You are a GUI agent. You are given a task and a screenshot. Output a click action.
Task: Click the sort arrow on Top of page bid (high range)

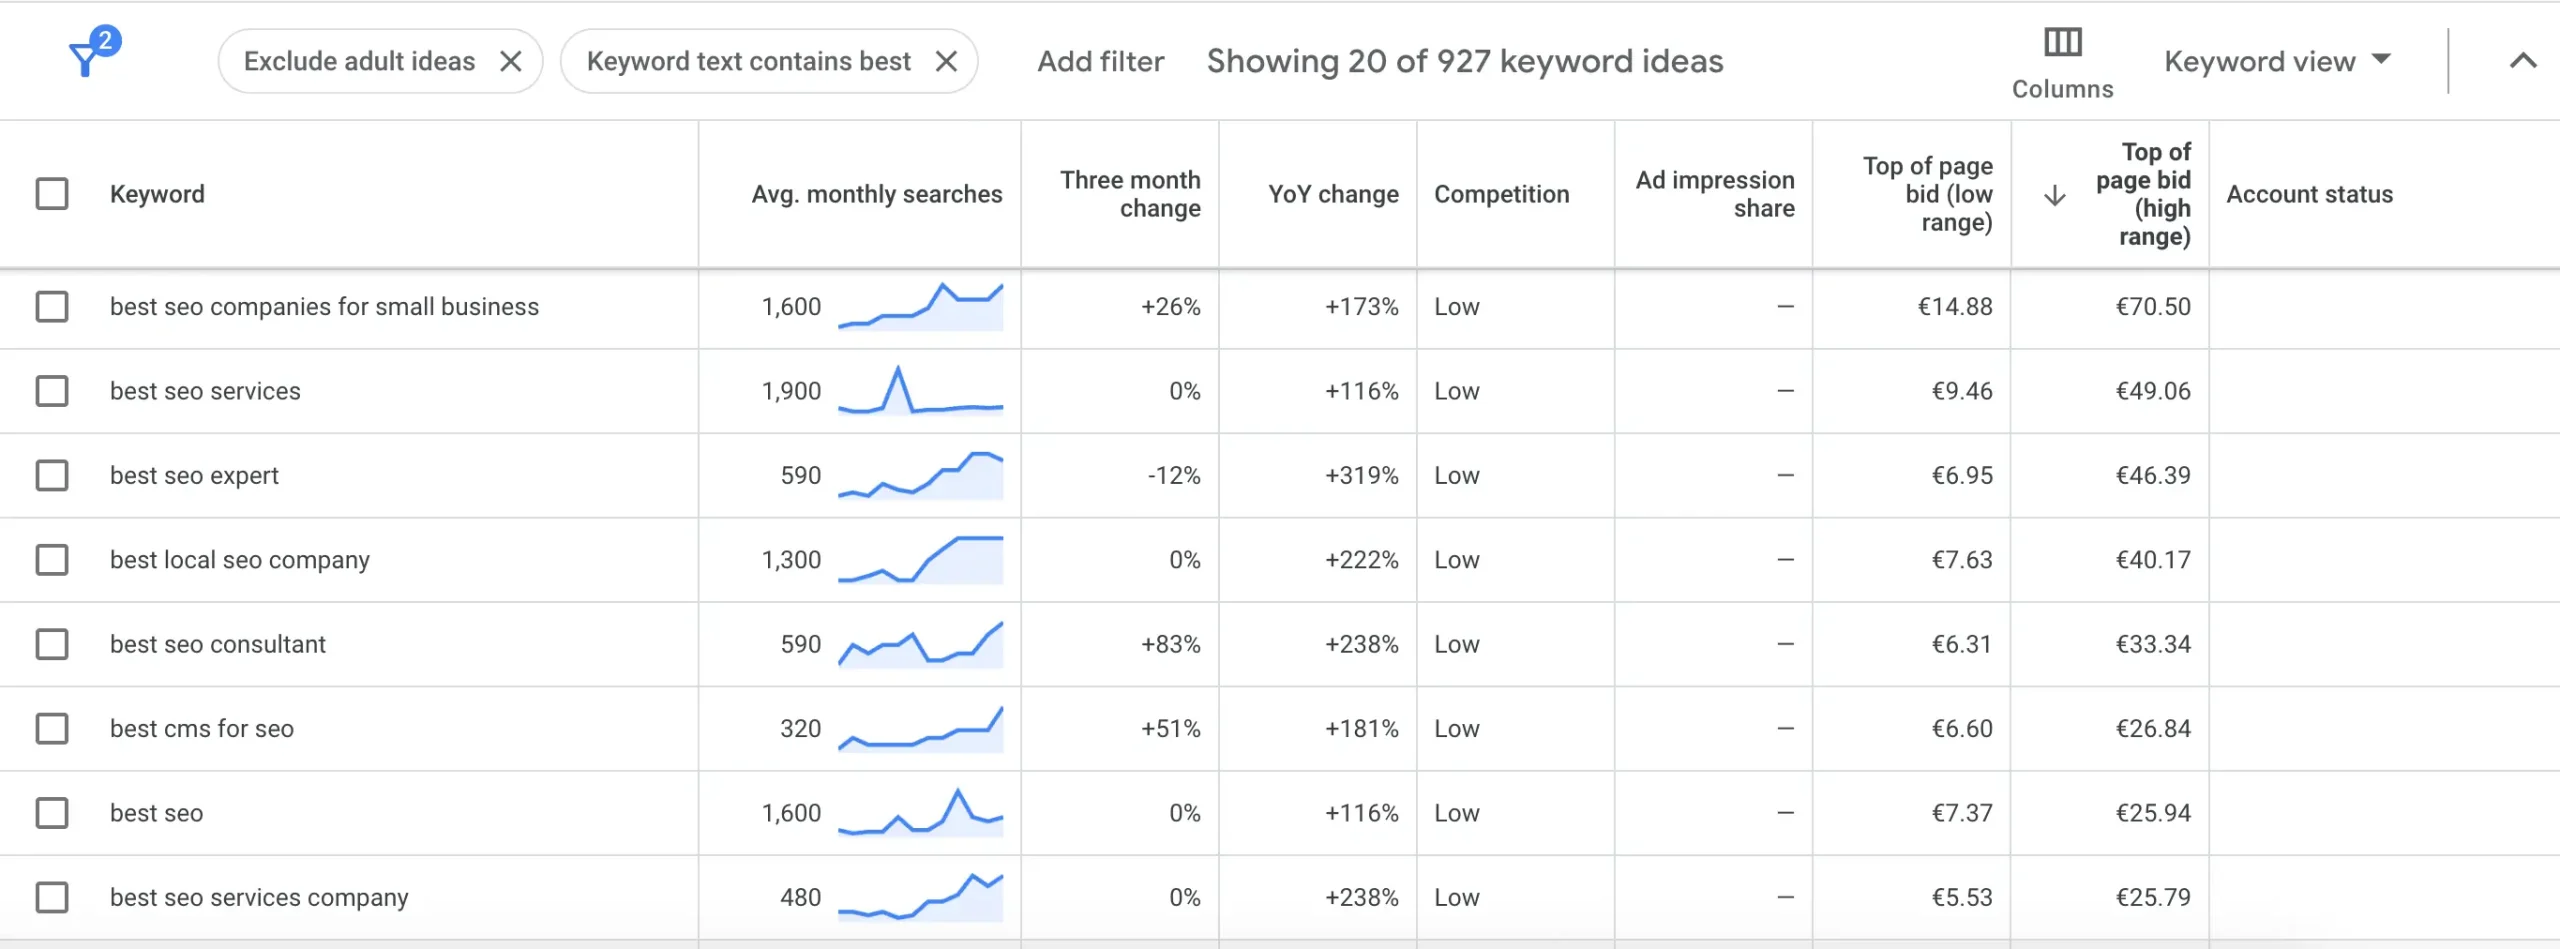point(2054,195)
